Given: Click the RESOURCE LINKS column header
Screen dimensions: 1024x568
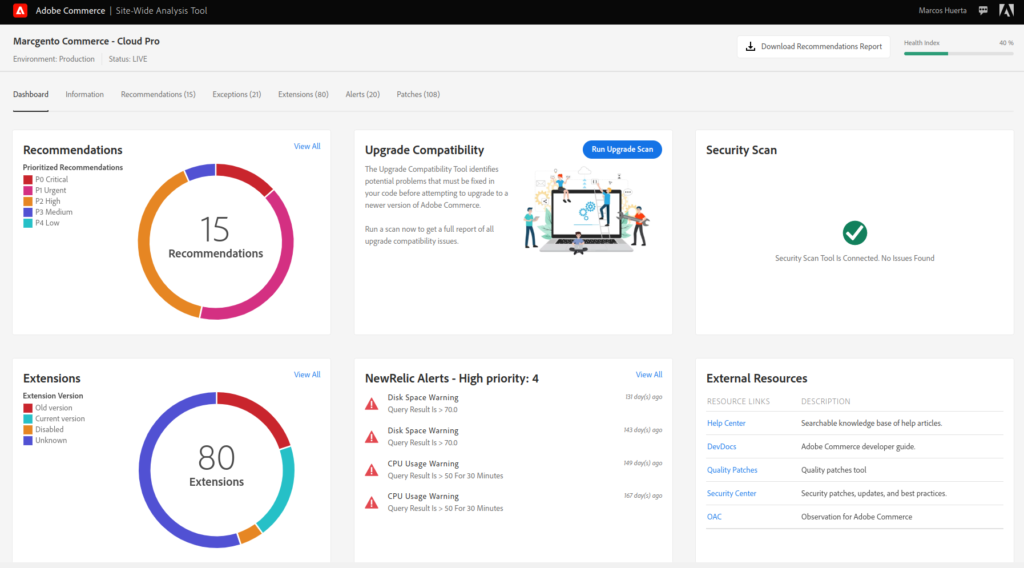Looking at the screenshot, I should coord(738,402).
